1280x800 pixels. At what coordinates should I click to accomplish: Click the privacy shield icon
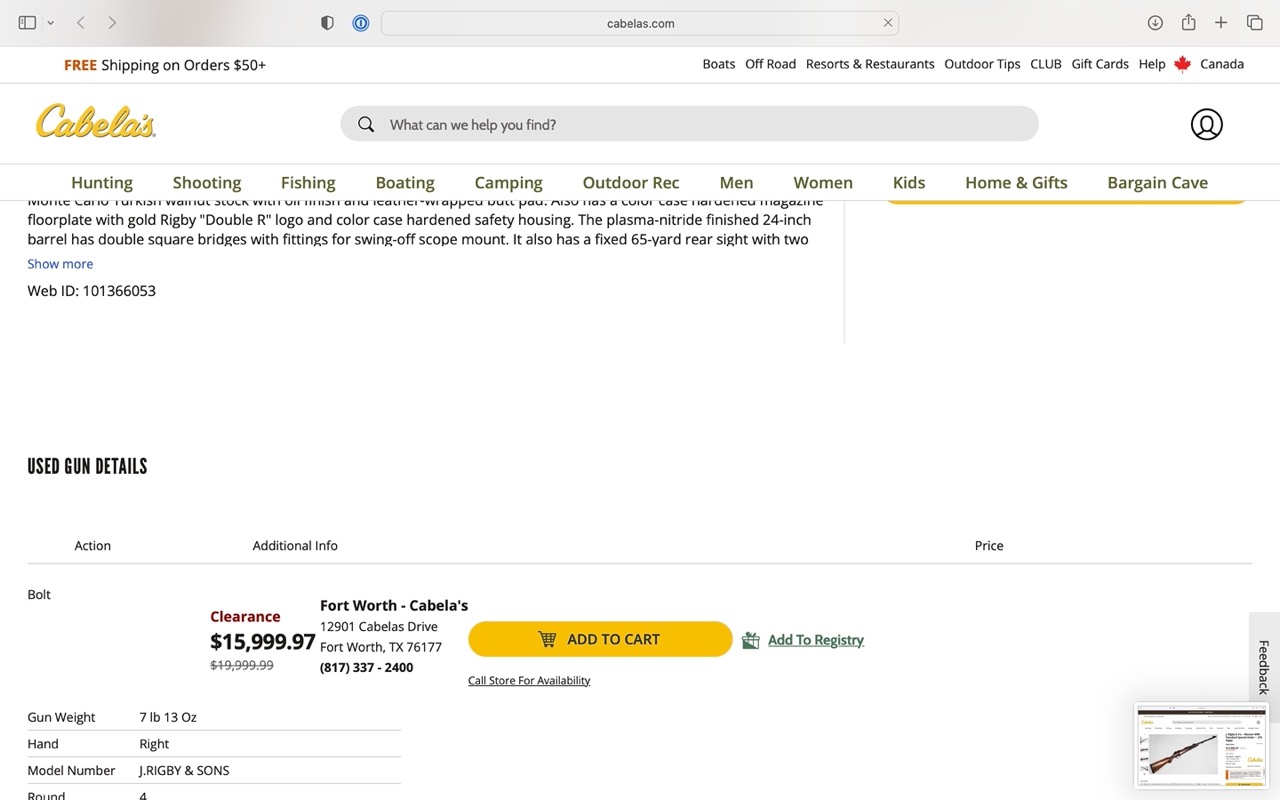point(327,22)
